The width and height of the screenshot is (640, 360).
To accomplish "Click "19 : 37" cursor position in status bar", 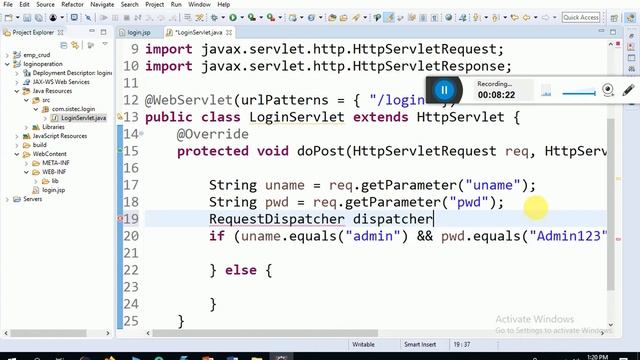I will (462, 344).
